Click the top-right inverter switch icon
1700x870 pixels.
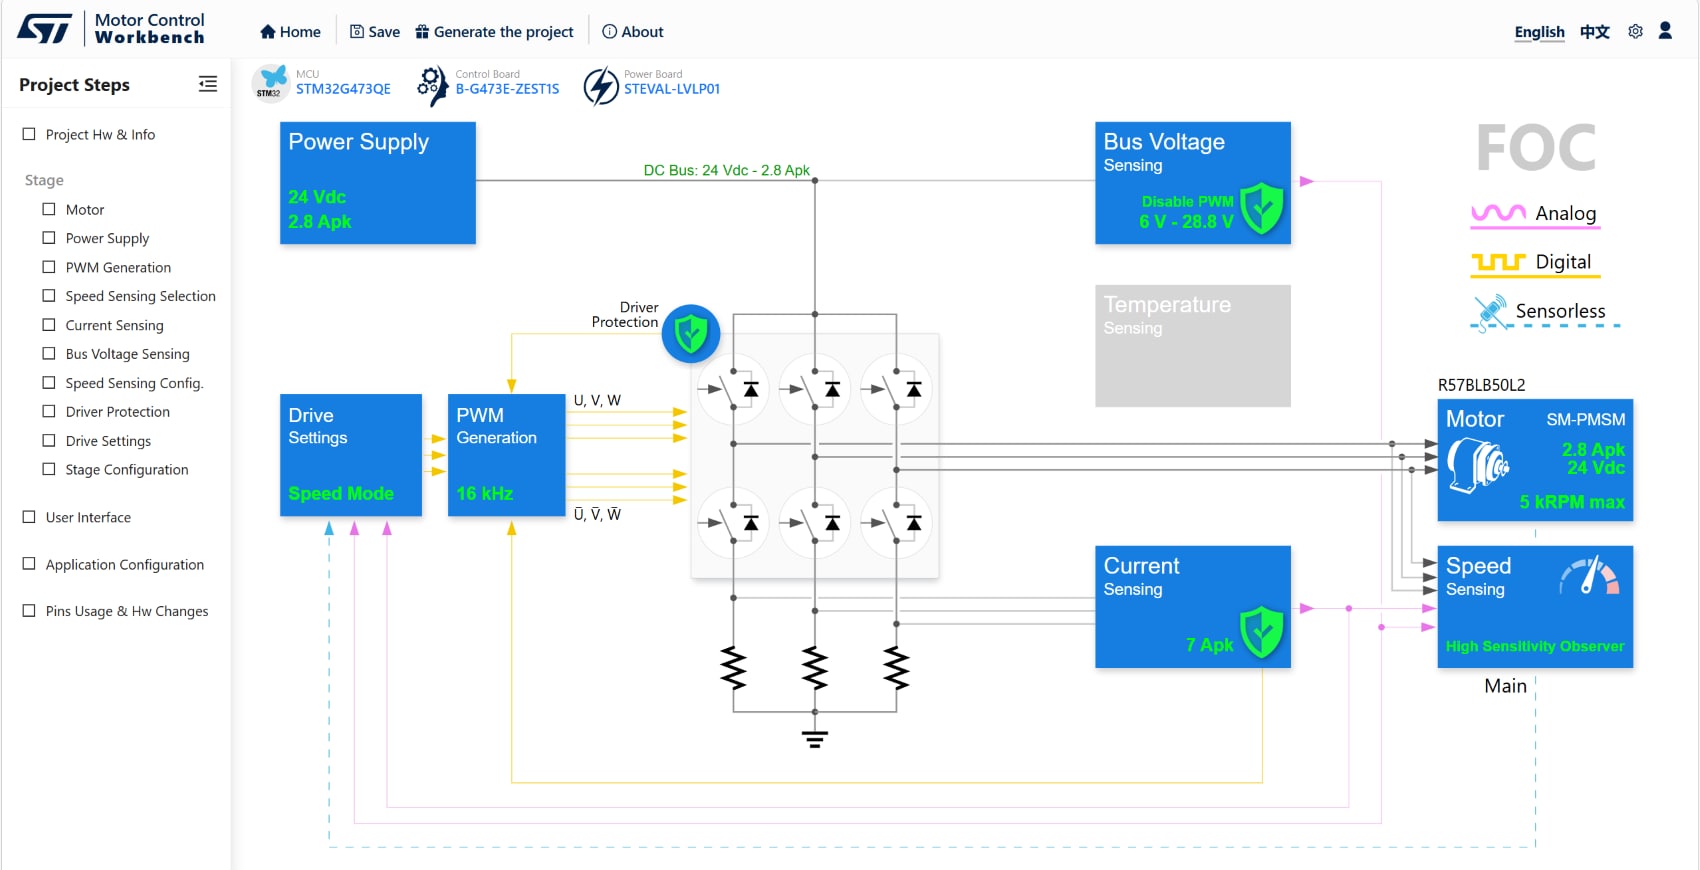click(896, 389)
